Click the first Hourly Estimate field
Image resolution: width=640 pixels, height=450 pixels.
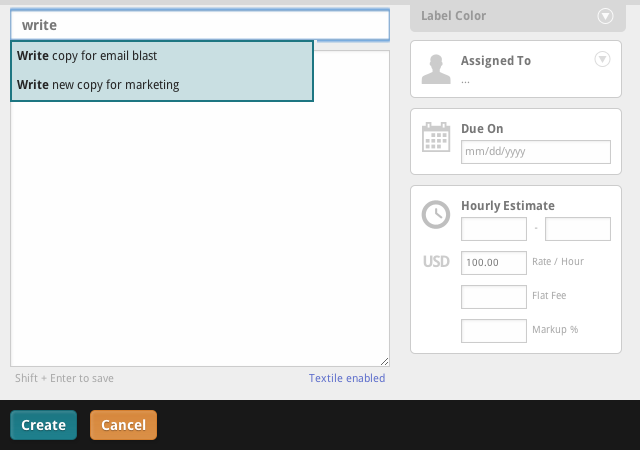493,229
